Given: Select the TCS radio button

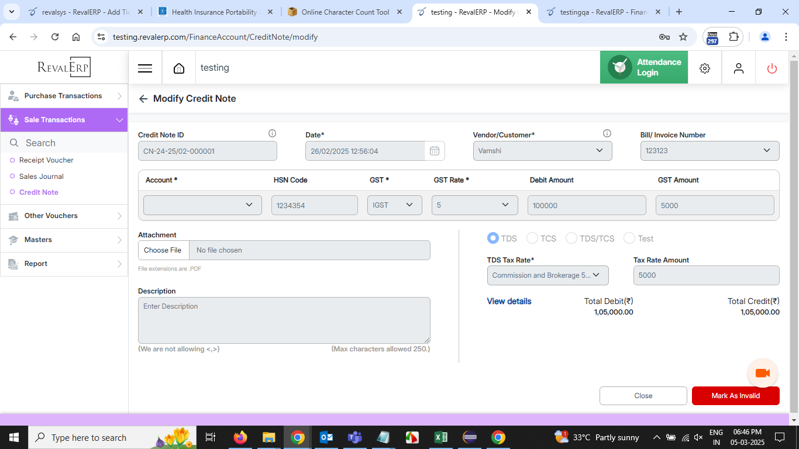Looking at the screenshot, I should point(532,238).
